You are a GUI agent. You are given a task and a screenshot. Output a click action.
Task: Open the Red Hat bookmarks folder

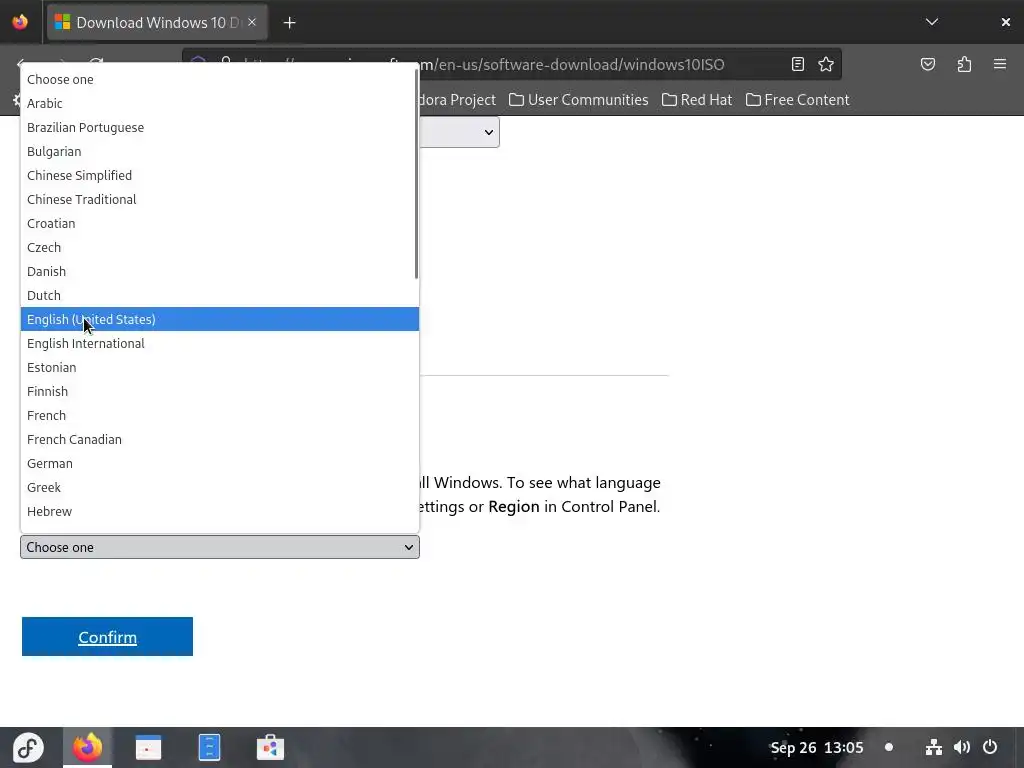(x=697, y=100)
